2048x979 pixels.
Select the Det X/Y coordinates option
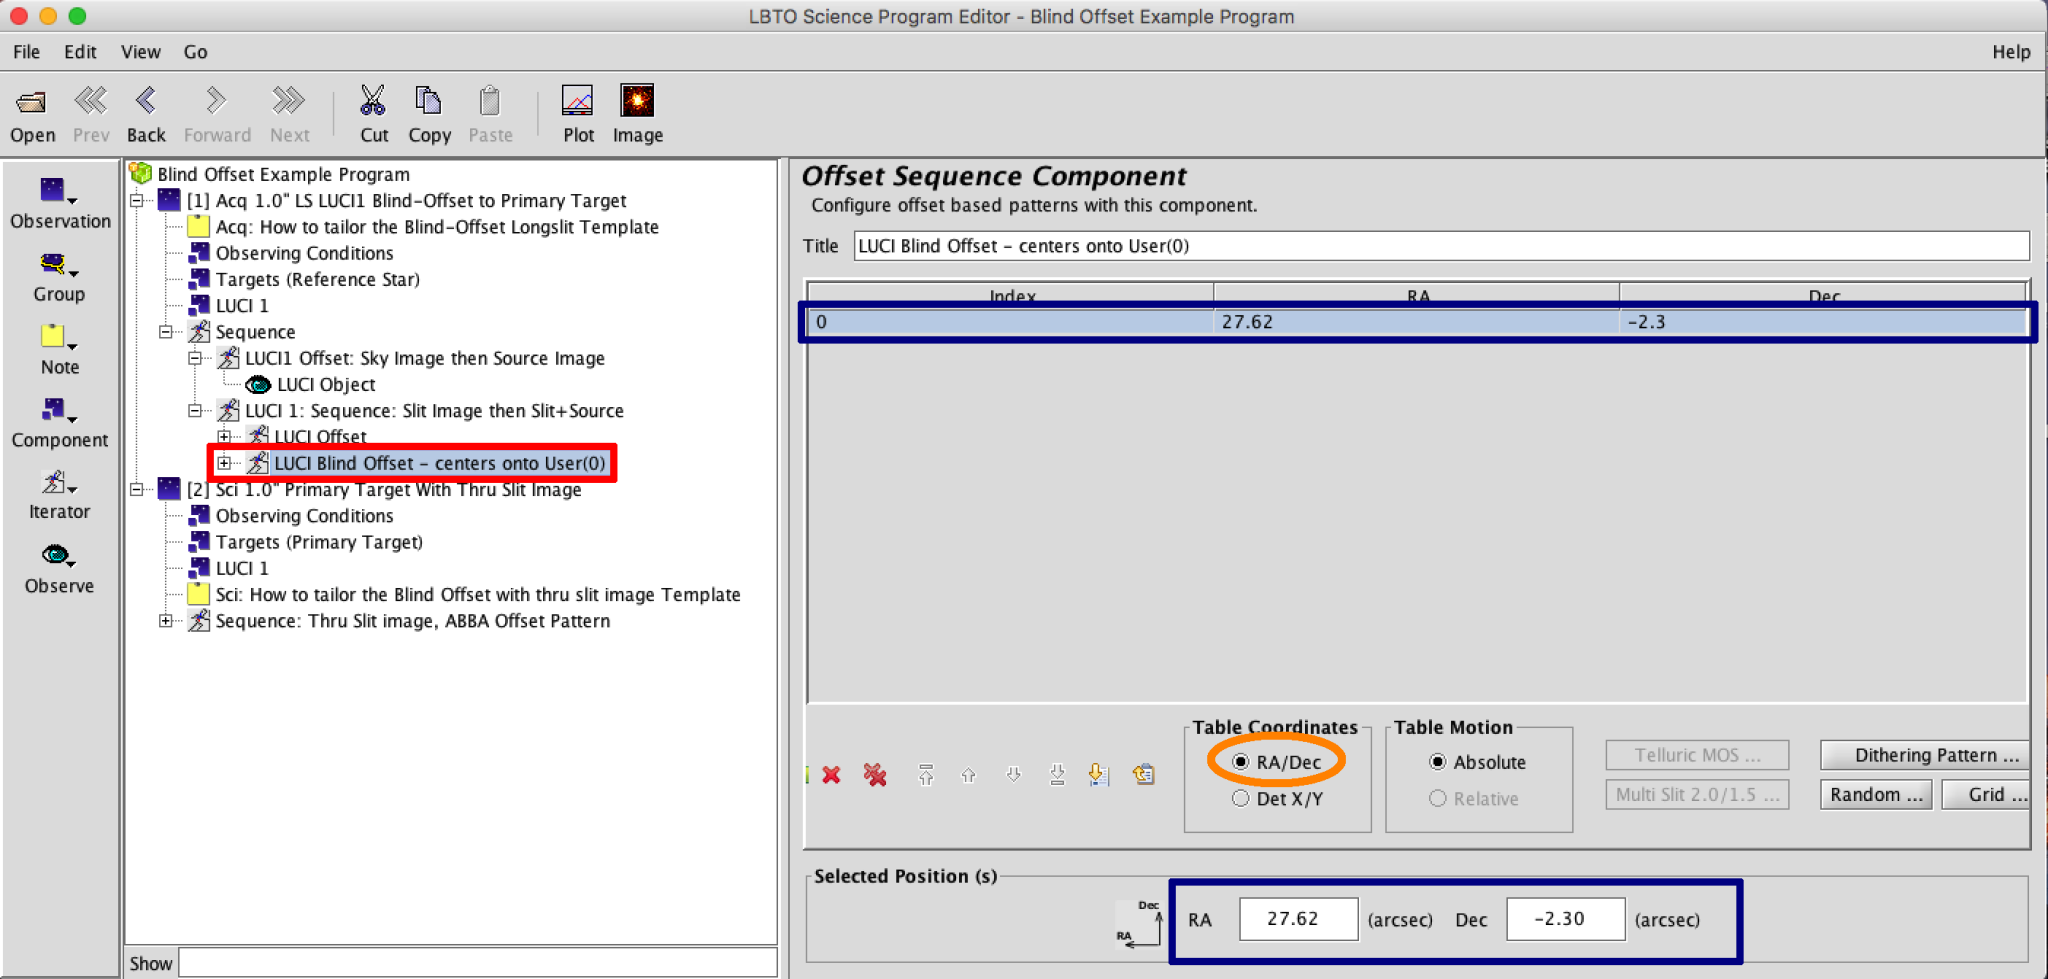pos(1241,798)
